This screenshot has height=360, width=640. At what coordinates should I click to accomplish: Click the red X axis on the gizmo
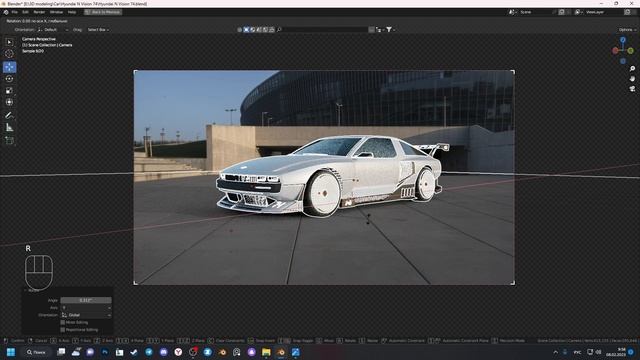pos(615,51)
